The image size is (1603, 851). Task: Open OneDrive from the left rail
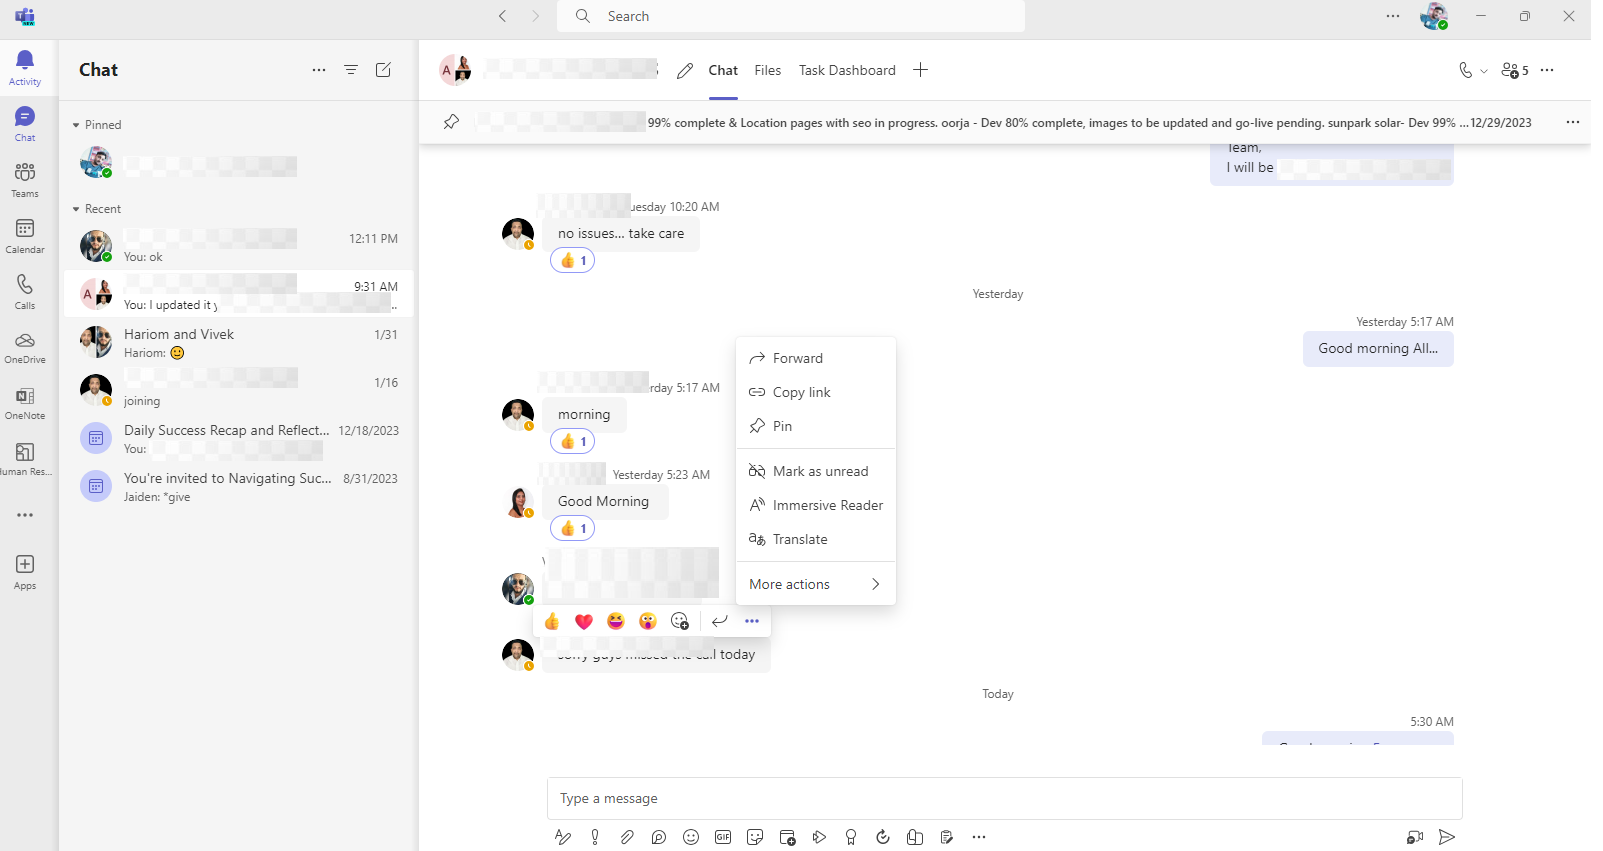(25, 347)
